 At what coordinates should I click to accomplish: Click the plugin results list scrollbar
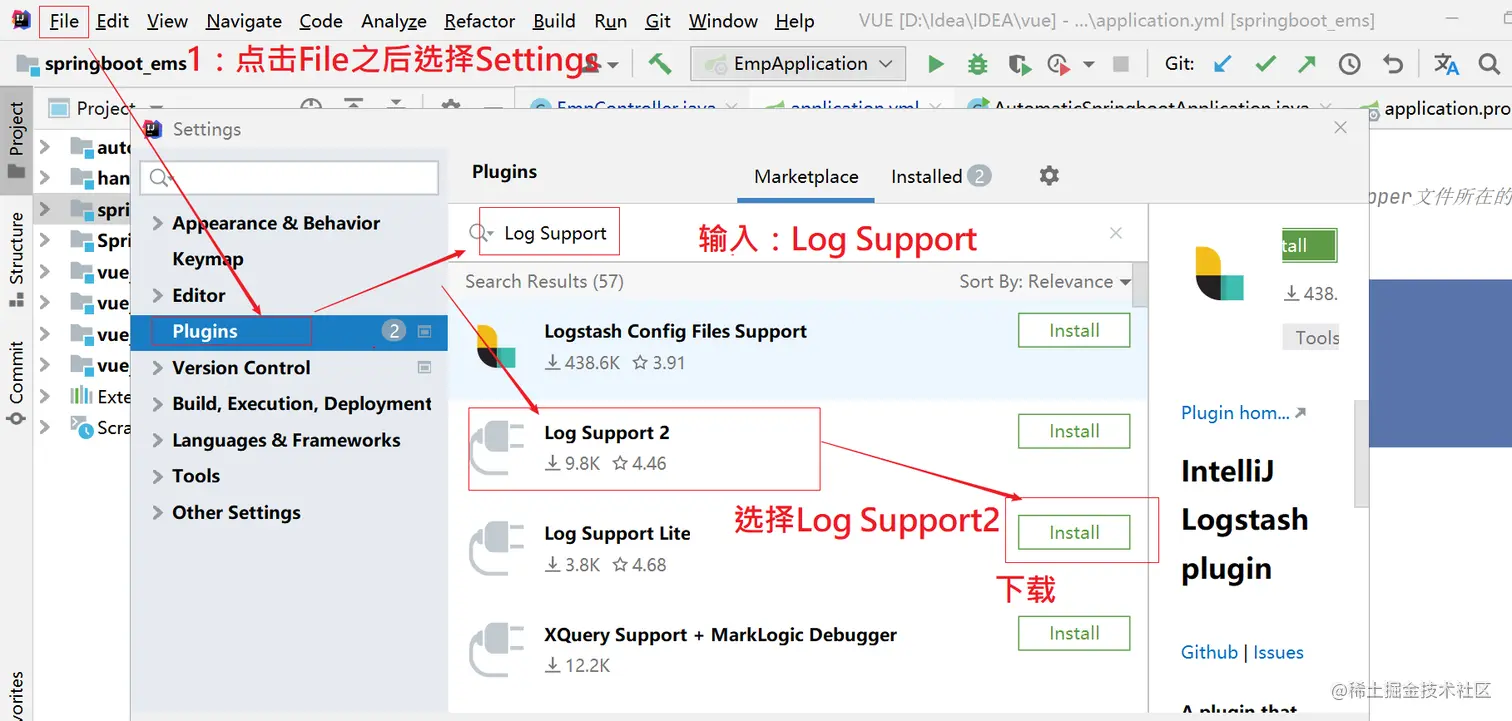coord(1139,283)
